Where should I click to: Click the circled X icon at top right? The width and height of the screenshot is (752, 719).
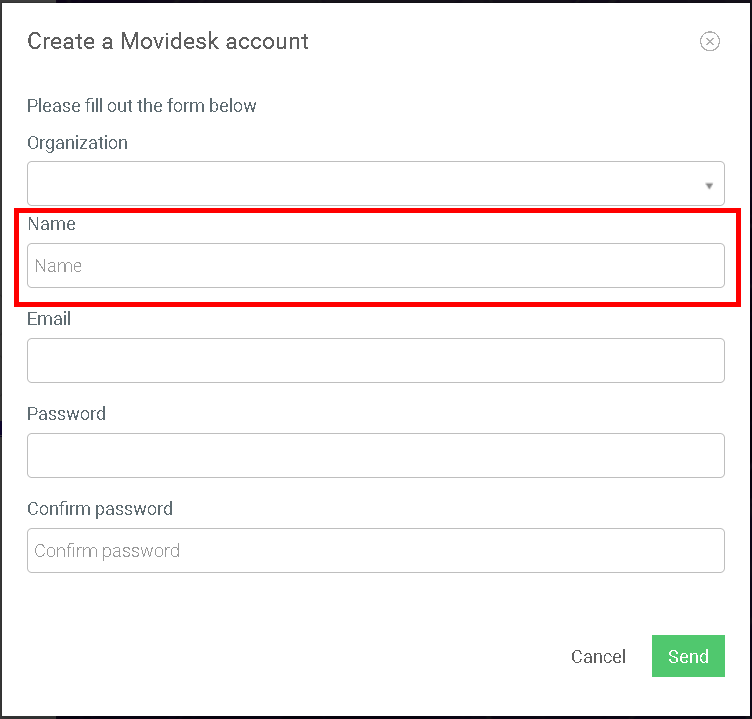(709, 41)
